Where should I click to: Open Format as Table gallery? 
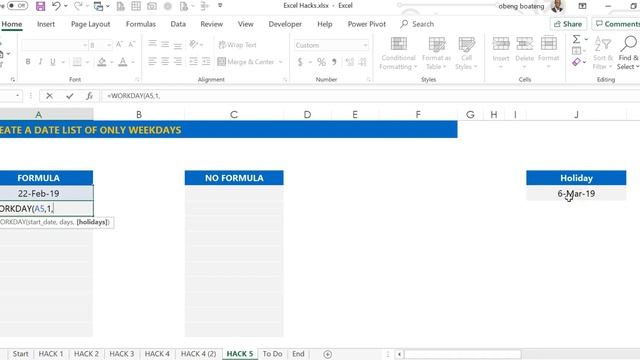(x=436, y=53)
